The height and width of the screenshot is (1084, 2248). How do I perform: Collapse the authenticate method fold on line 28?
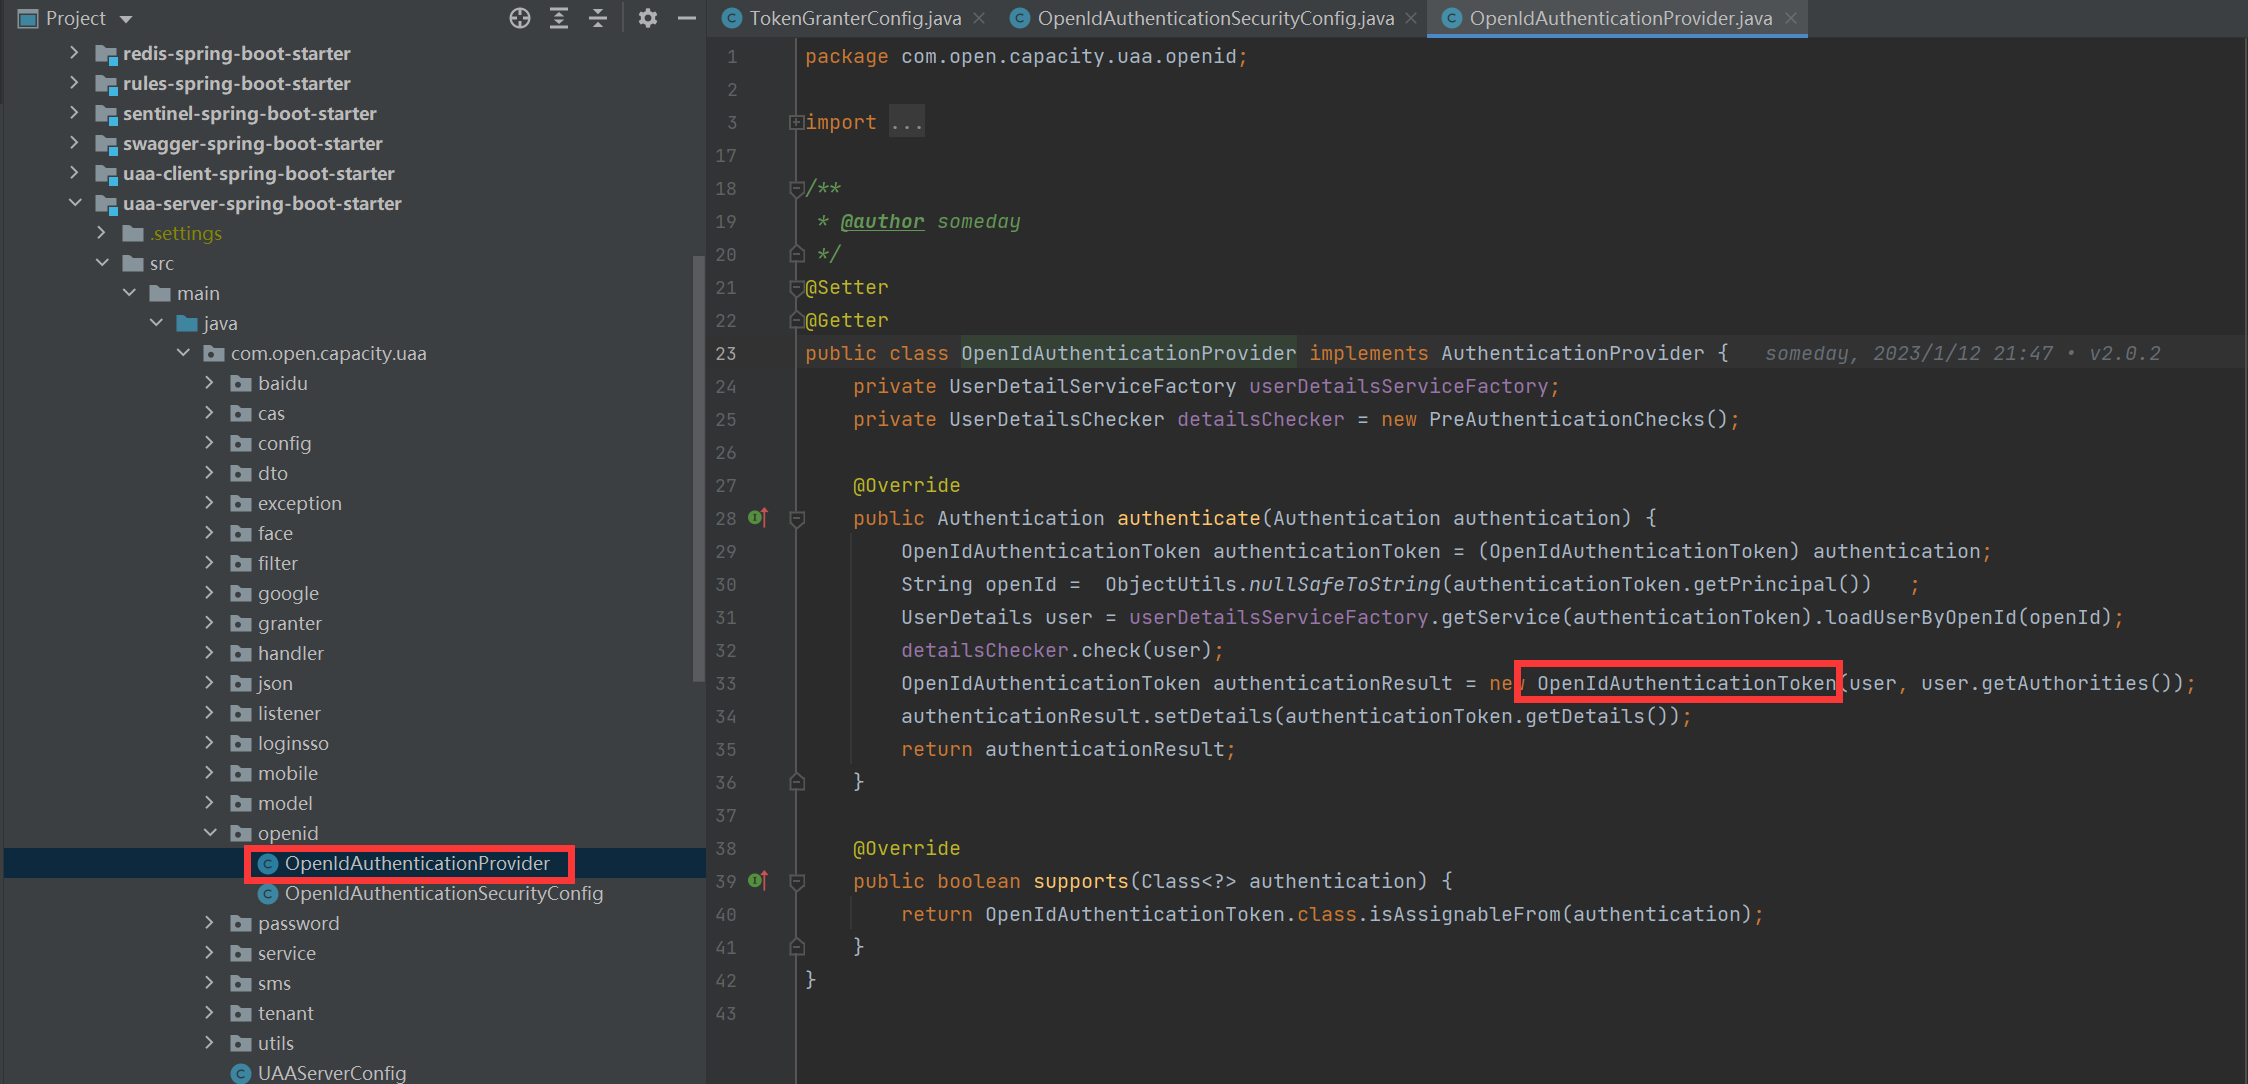pos(797,518)
